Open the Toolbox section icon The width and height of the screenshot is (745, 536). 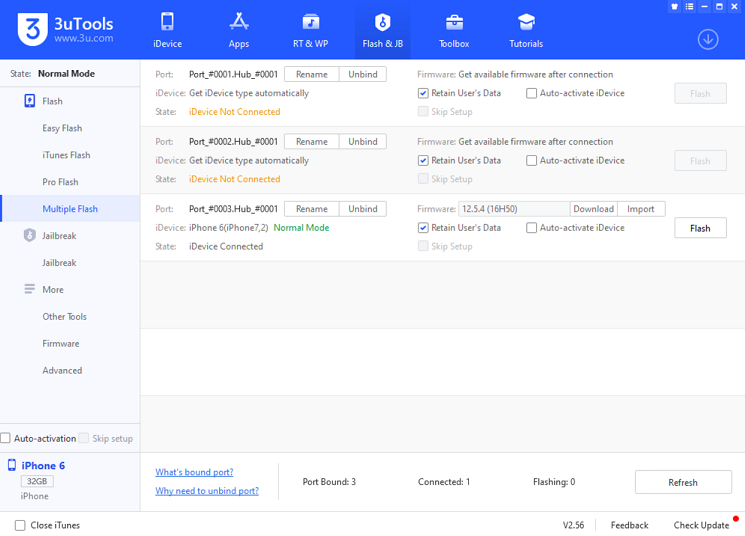pos(454,22)
